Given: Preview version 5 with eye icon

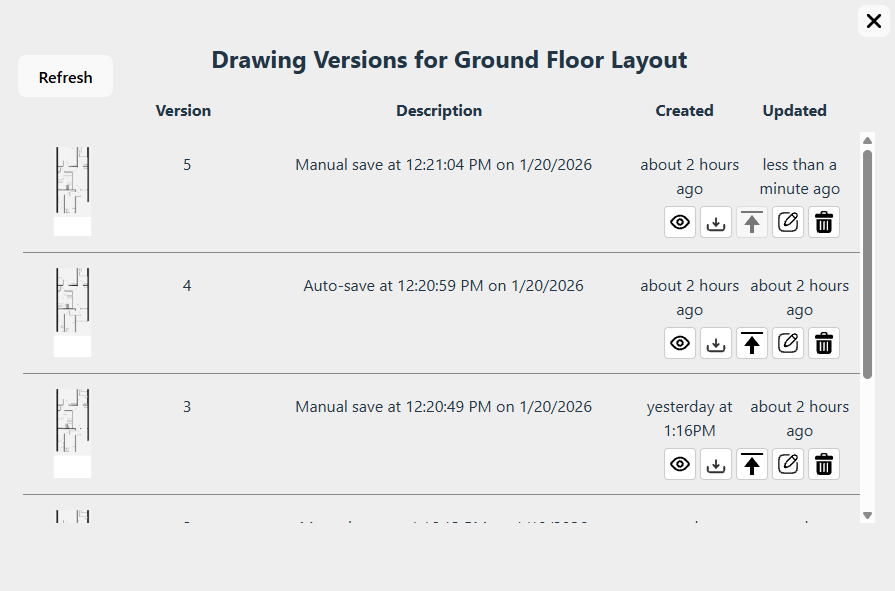Looking at the screenshot, I should 680,222.
